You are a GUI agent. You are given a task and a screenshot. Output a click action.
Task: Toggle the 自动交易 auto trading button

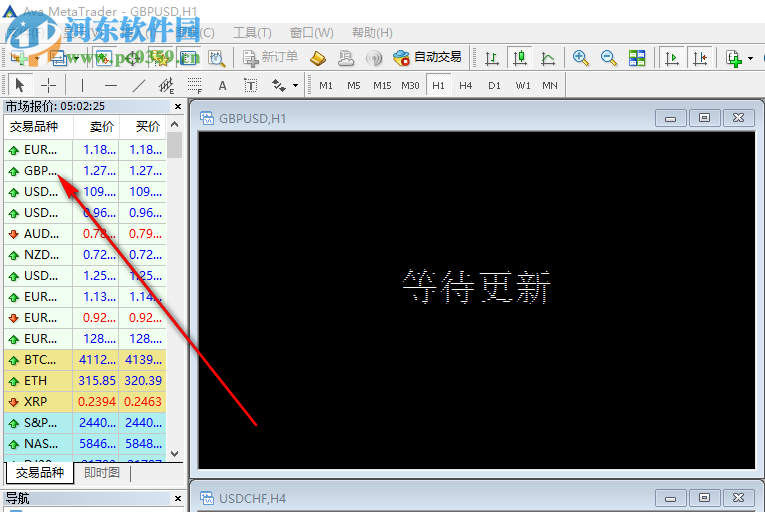(427, 58)
